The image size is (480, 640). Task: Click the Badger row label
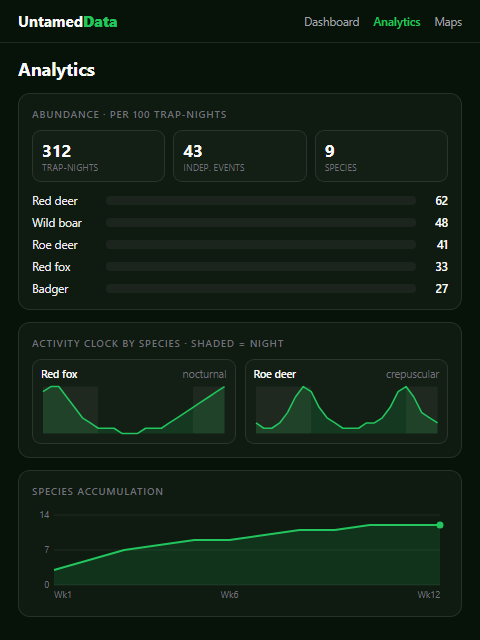pyautogui.click(x=50, y=289)
